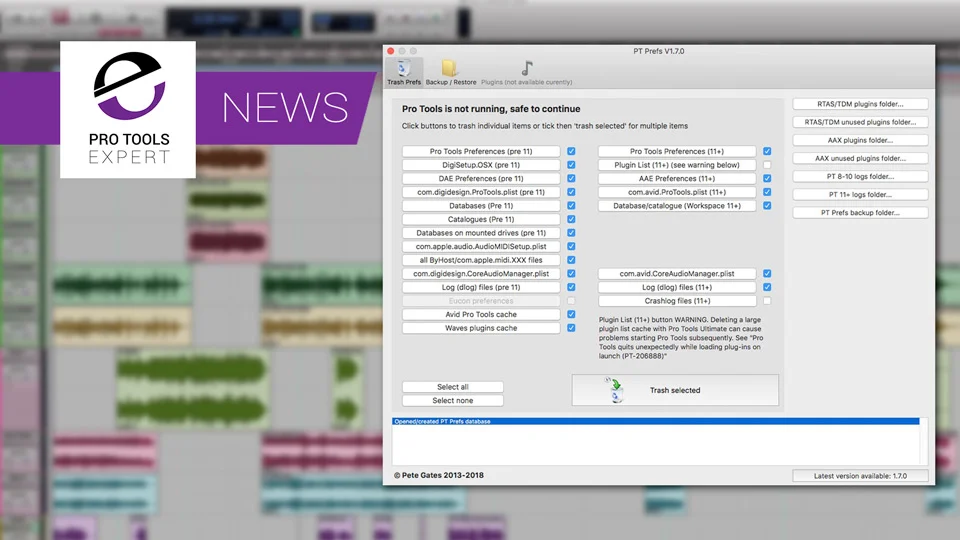Uncheck Databases (Pre 11) checkbox
This screenshot has width=960, height=540.
(571, 206)
